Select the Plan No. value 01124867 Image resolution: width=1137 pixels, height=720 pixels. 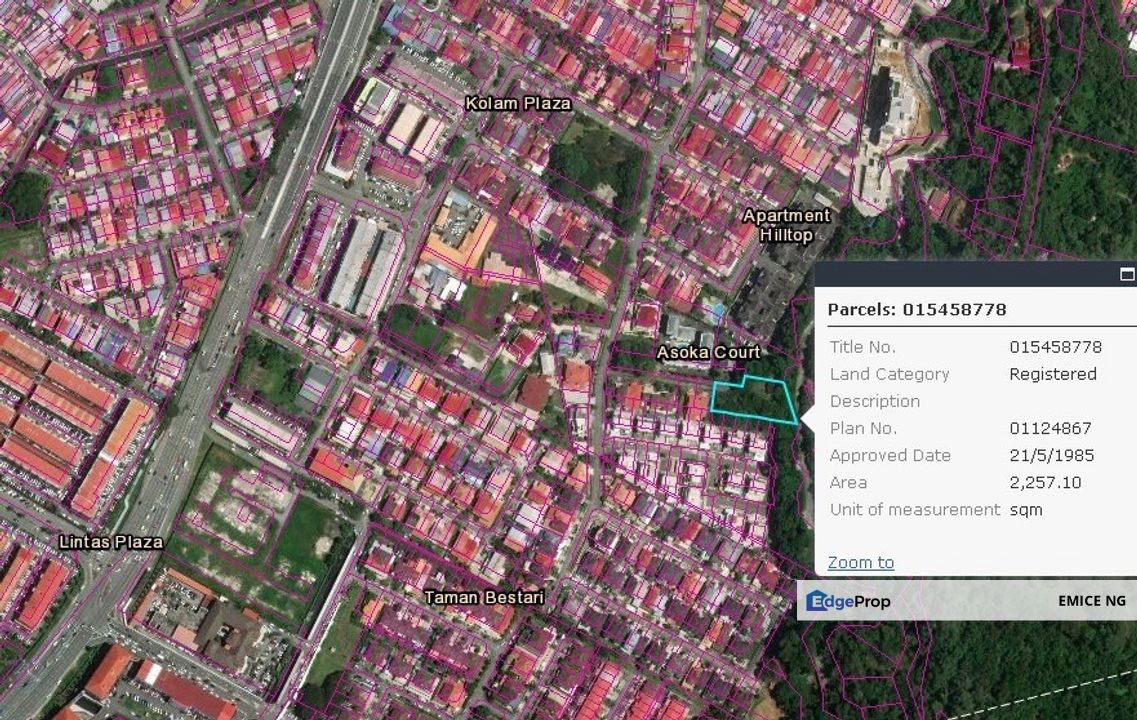pyautogui.click(x=1050, y=428)
